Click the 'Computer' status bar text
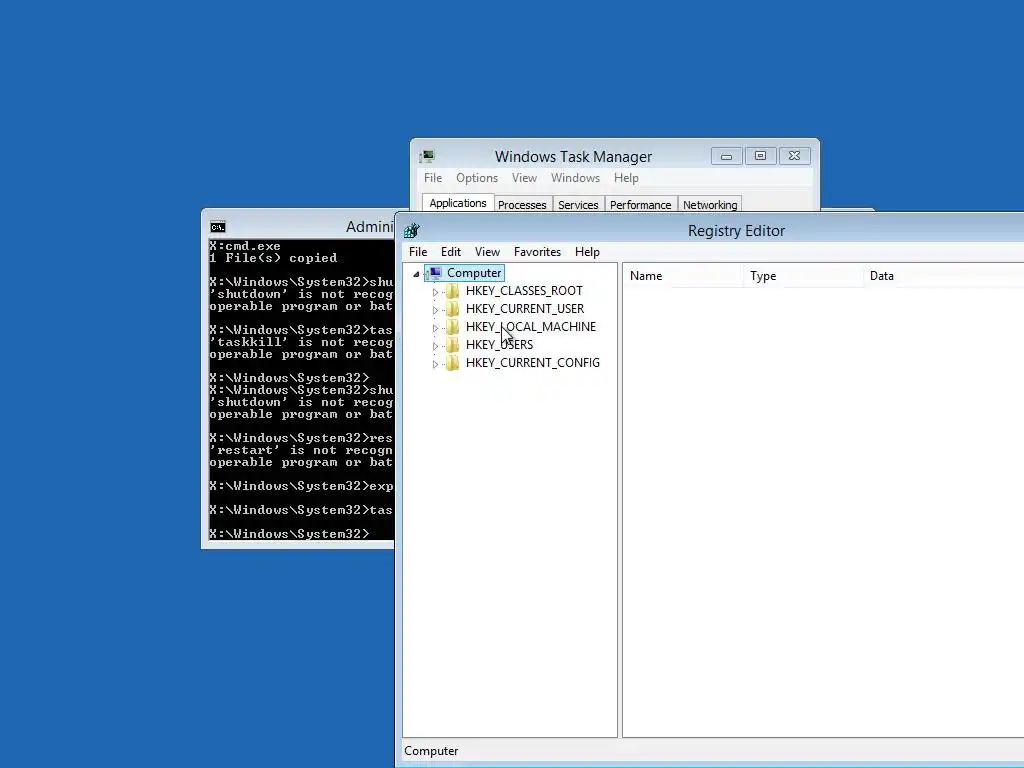The image size is (1024, 768). [x=431, y=751]
